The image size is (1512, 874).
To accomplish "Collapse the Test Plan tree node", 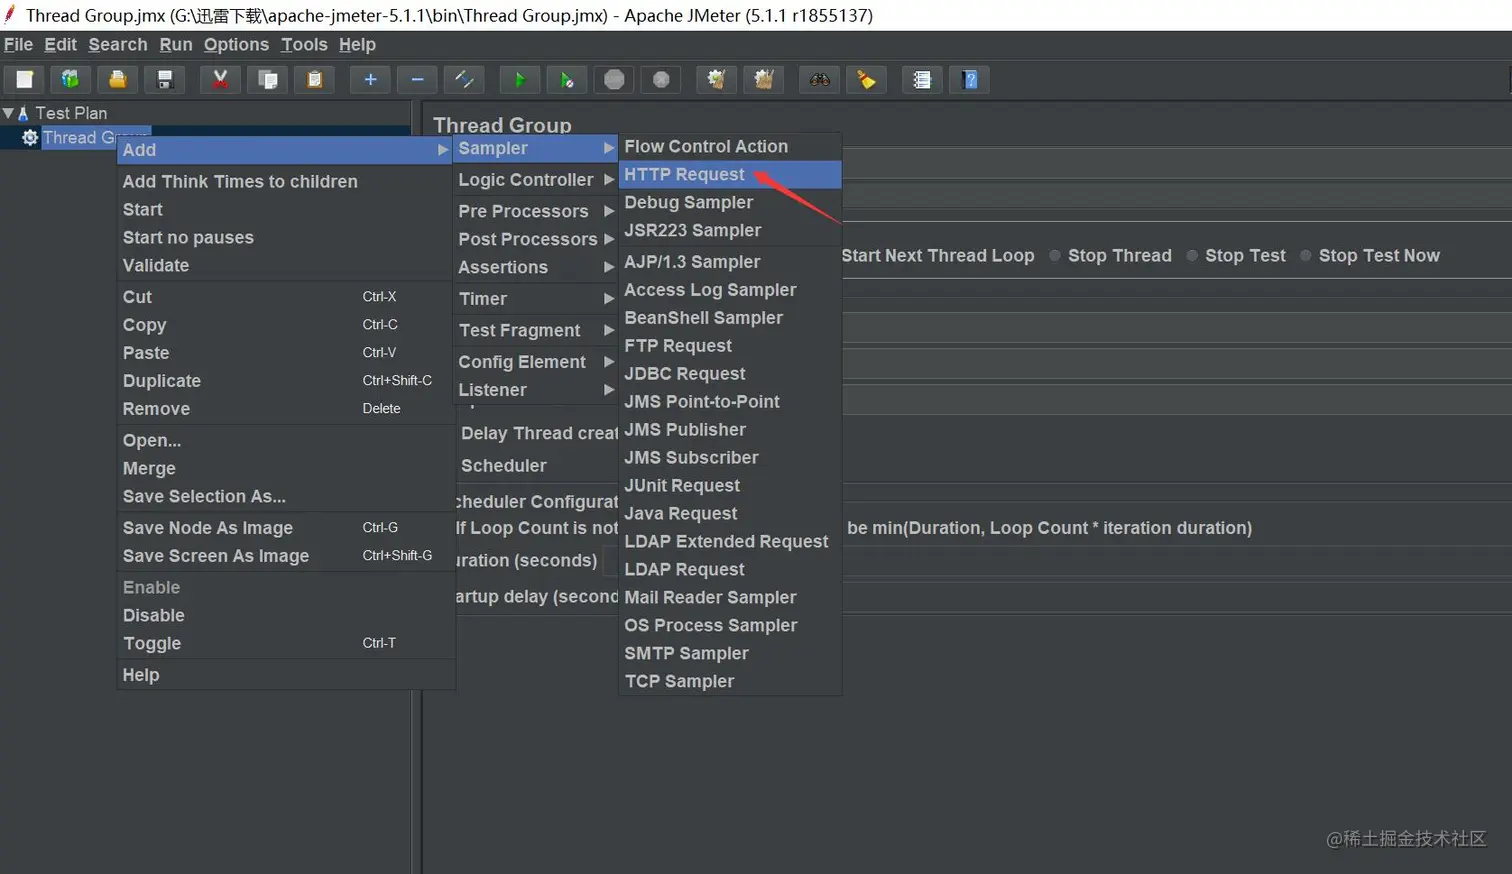I will click(8, 113).
